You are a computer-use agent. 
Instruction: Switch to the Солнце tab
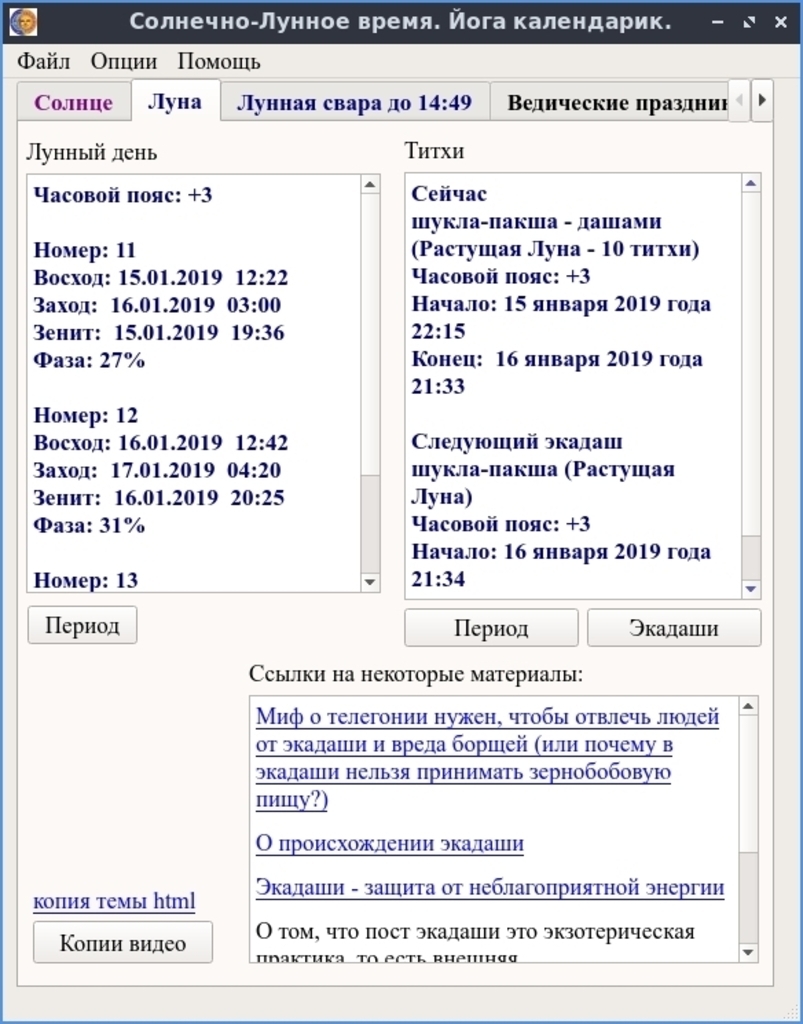pos(74,103)
